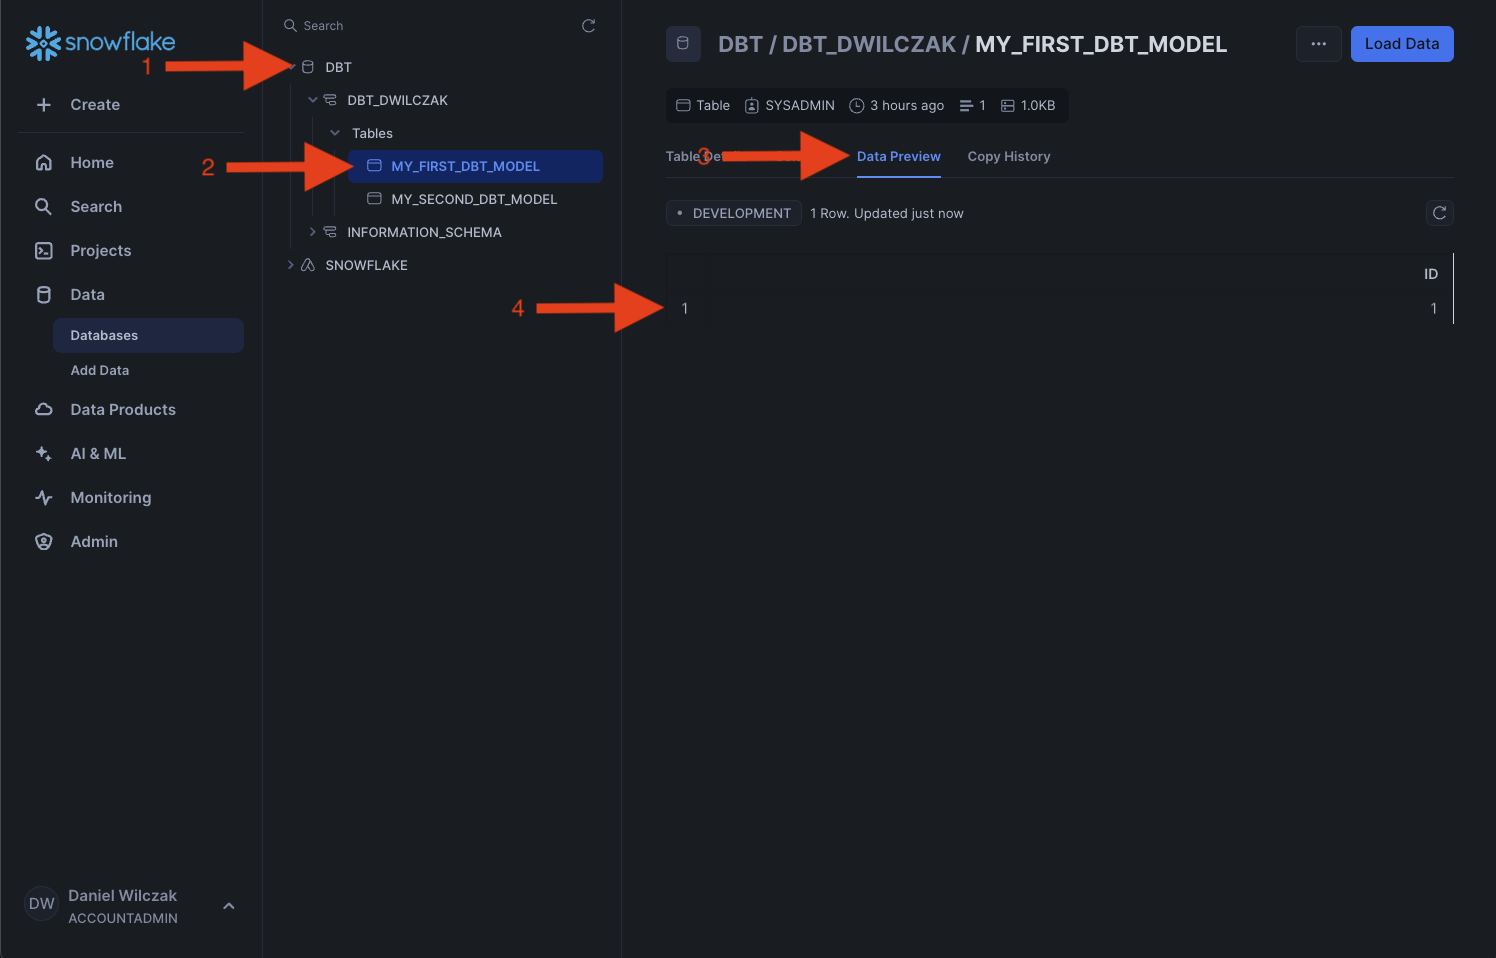The width and height of the screenshot is (1496, 958).
Task: Click the Projects terminal icon
Action: click(44, 251)
